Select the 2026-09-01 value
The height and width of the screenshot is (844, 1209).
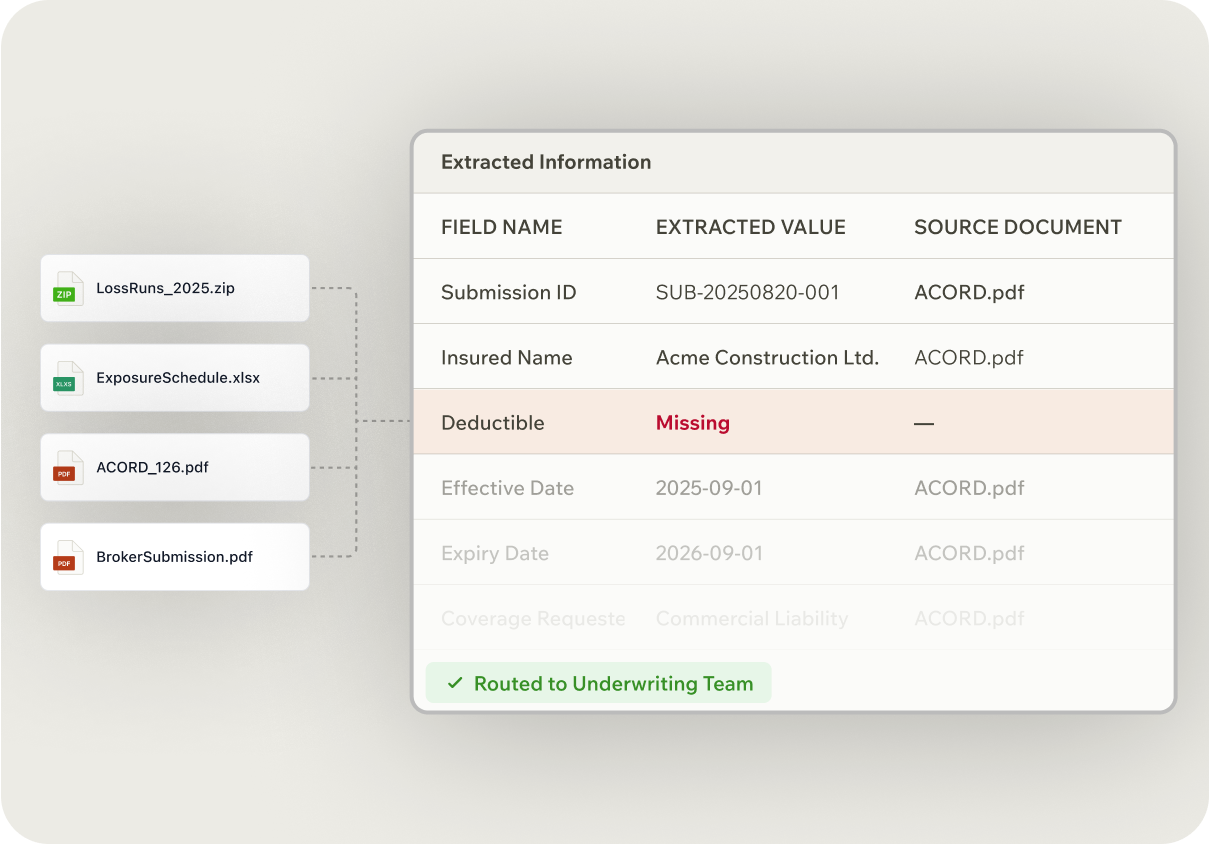(x=709, y=554)
